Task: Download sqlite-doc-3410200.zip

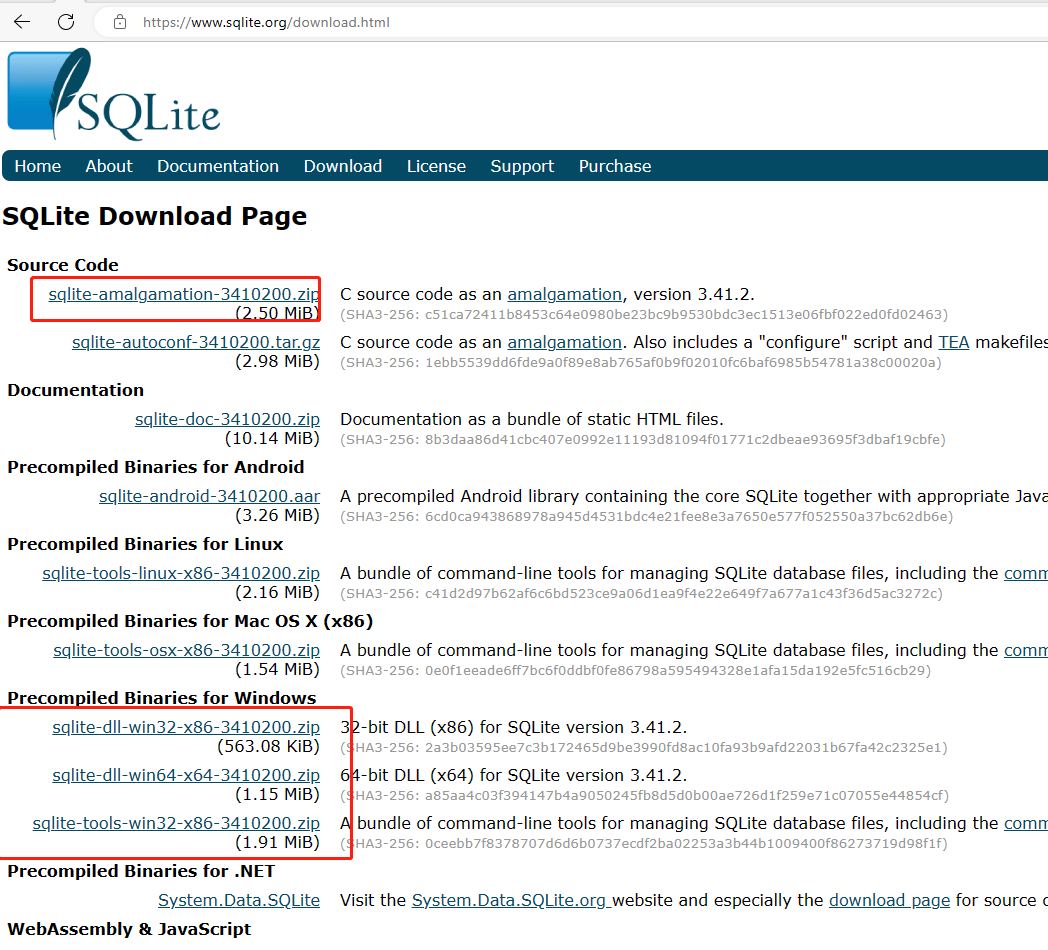Action: click(227, 419)
